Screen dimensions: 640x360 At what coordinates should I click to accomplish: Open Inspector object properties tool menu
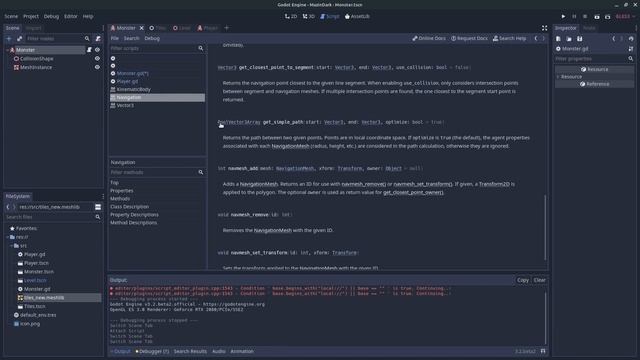click(x=631, y=49)
